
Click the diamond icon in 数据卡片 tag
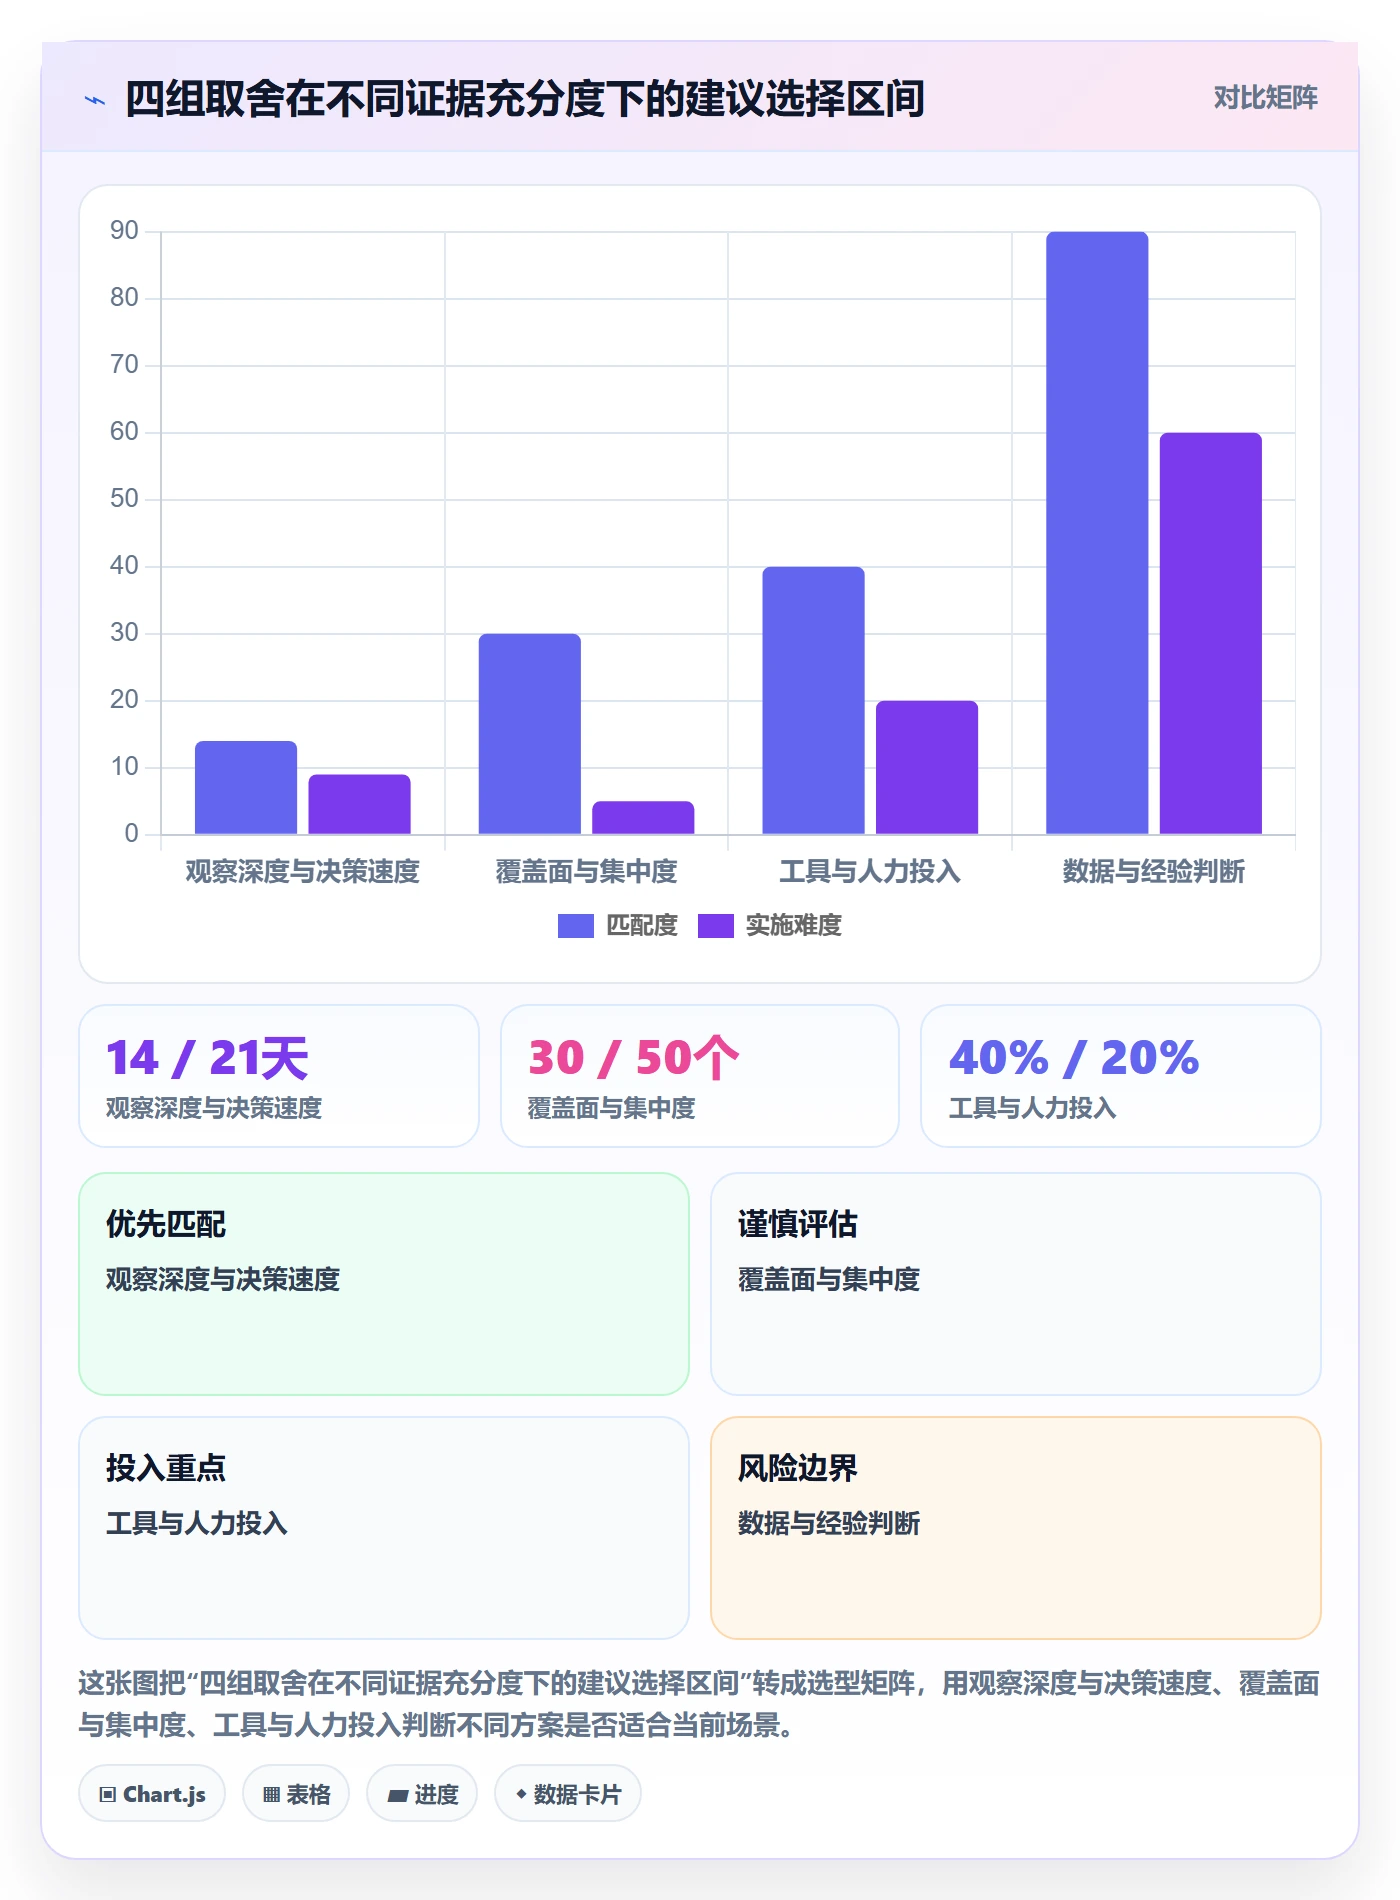click(521, 1795)
